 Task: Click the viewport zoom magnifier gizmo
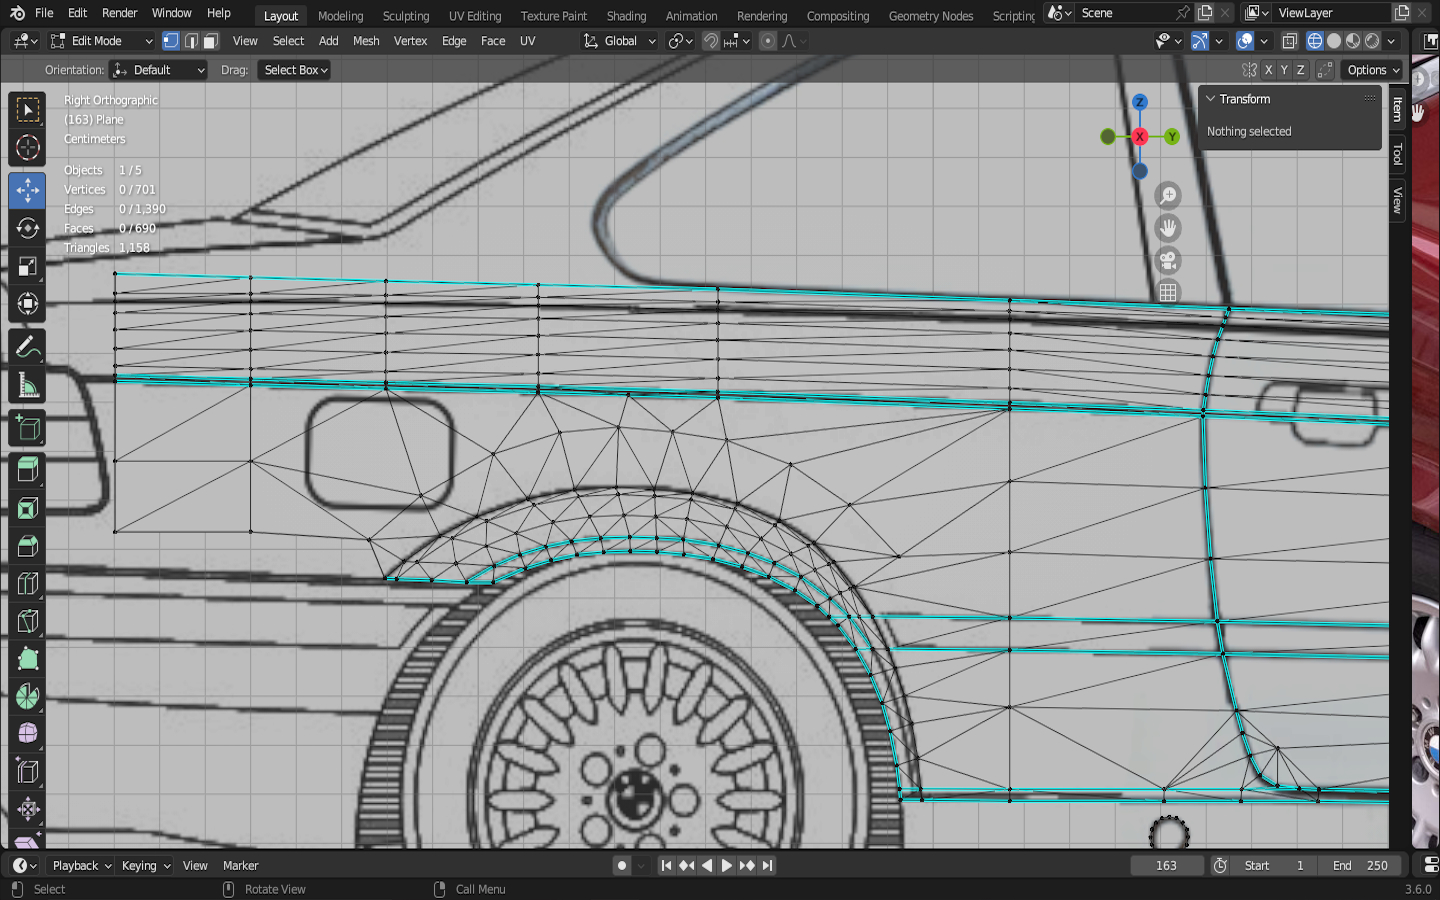1168,196
